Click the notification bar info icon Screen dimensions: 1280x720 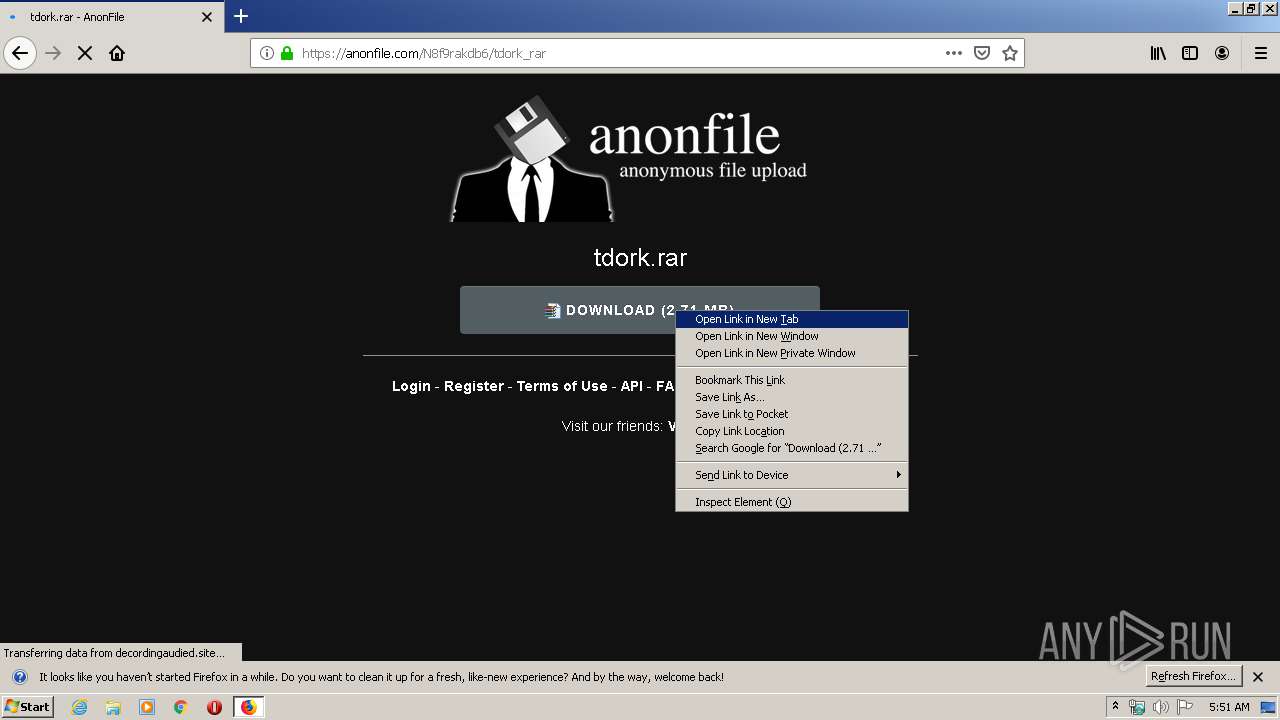19,677
